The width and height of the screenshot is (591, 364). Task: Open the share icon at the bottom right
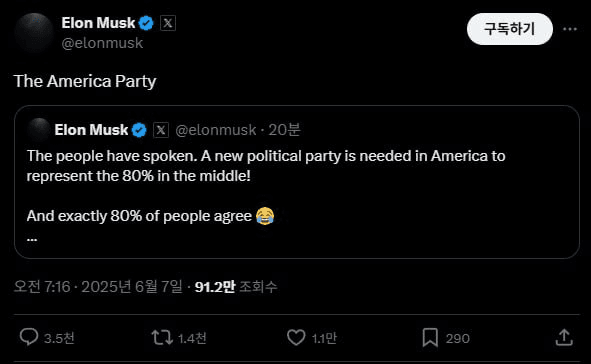[x=564, y=337]
